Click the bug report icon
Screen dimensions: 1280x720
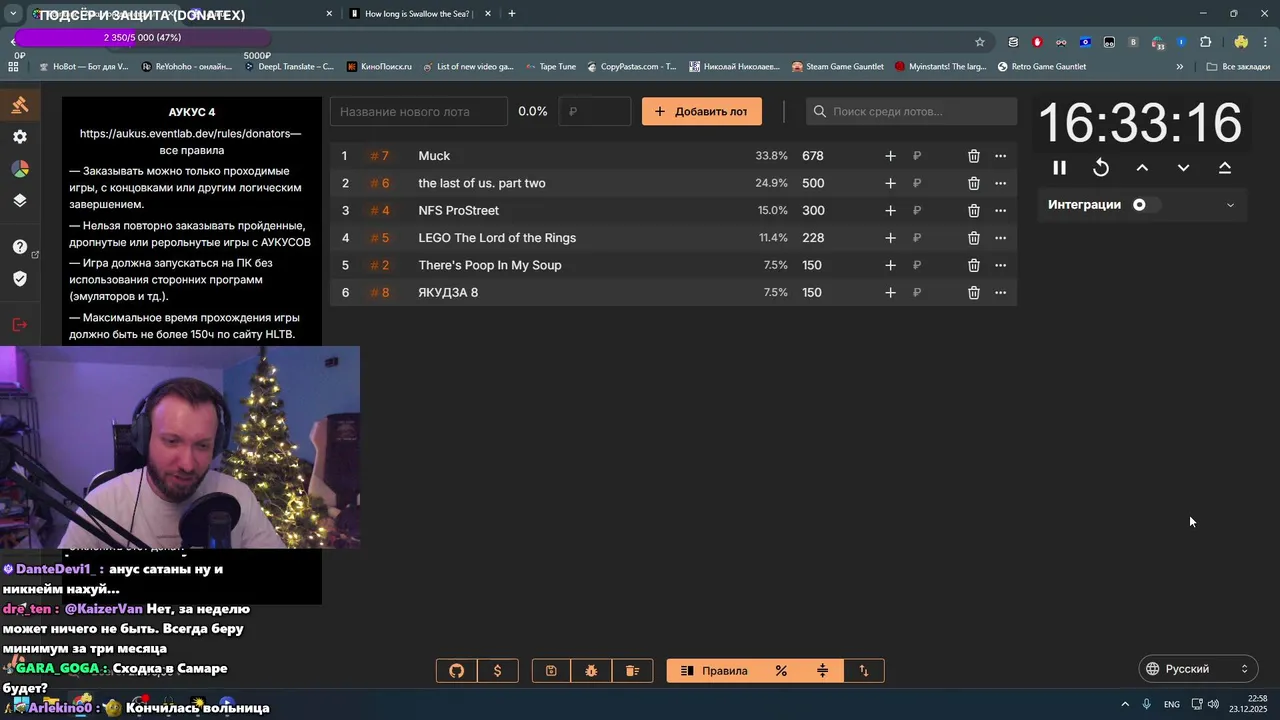point(592,671)
